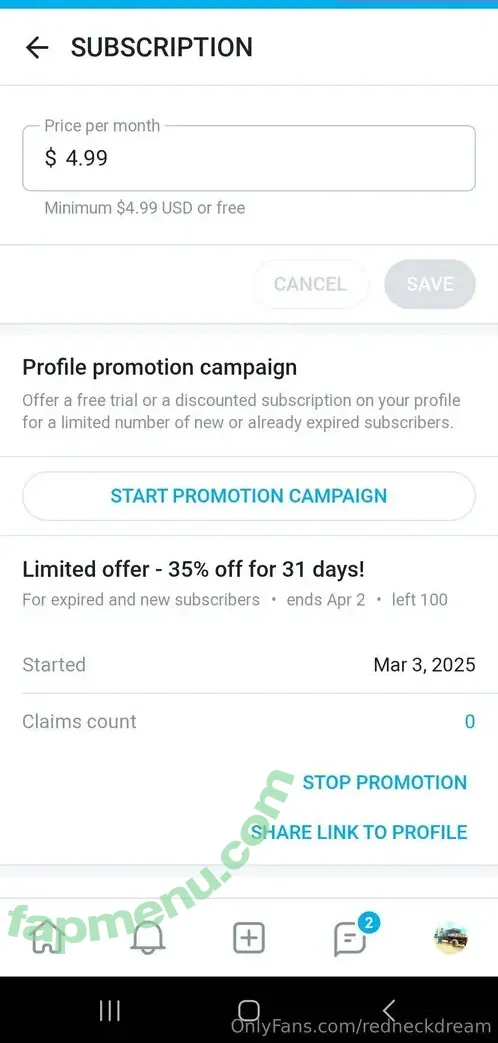Start a promotion campaign
This screenshot has width=498, height=1043.
pyautogui.click(x=249, y=496)
